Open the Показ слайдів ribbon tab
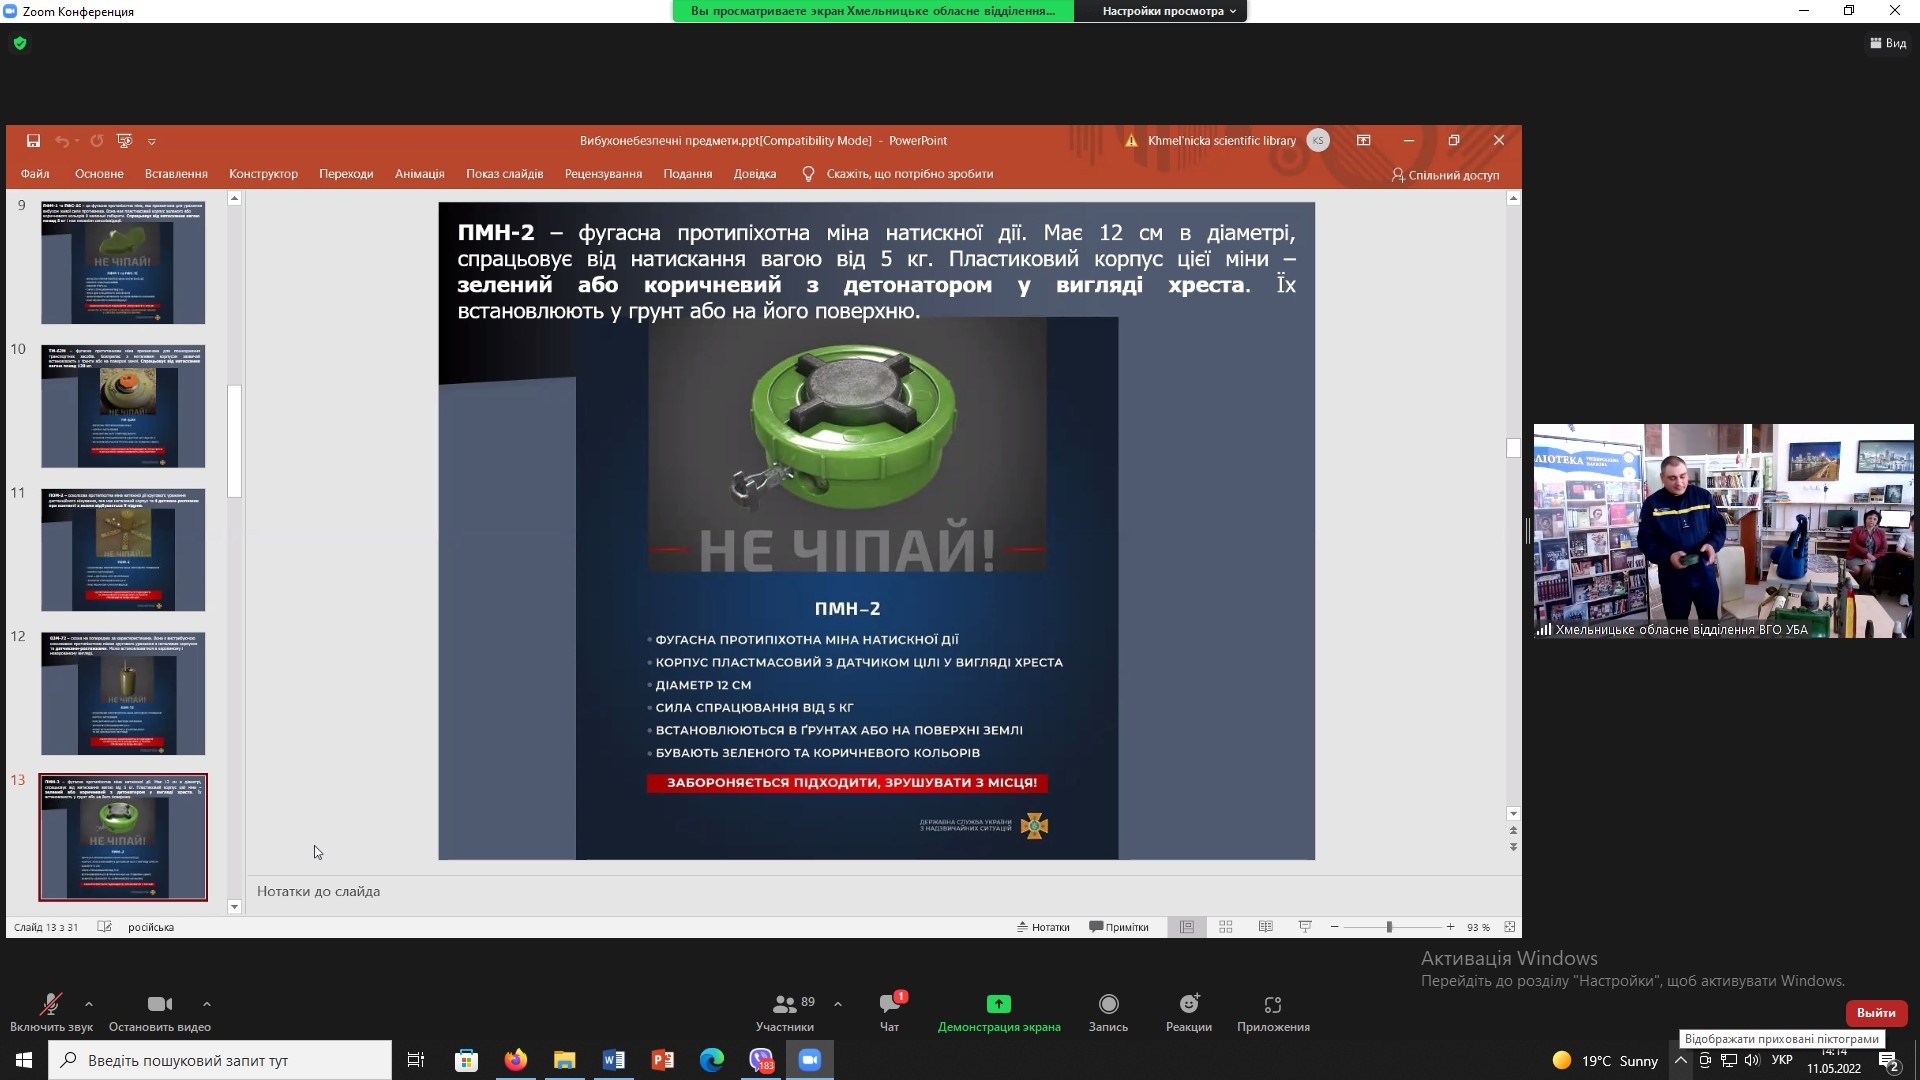This screenshot has width=1920, height=1080. 504,174
